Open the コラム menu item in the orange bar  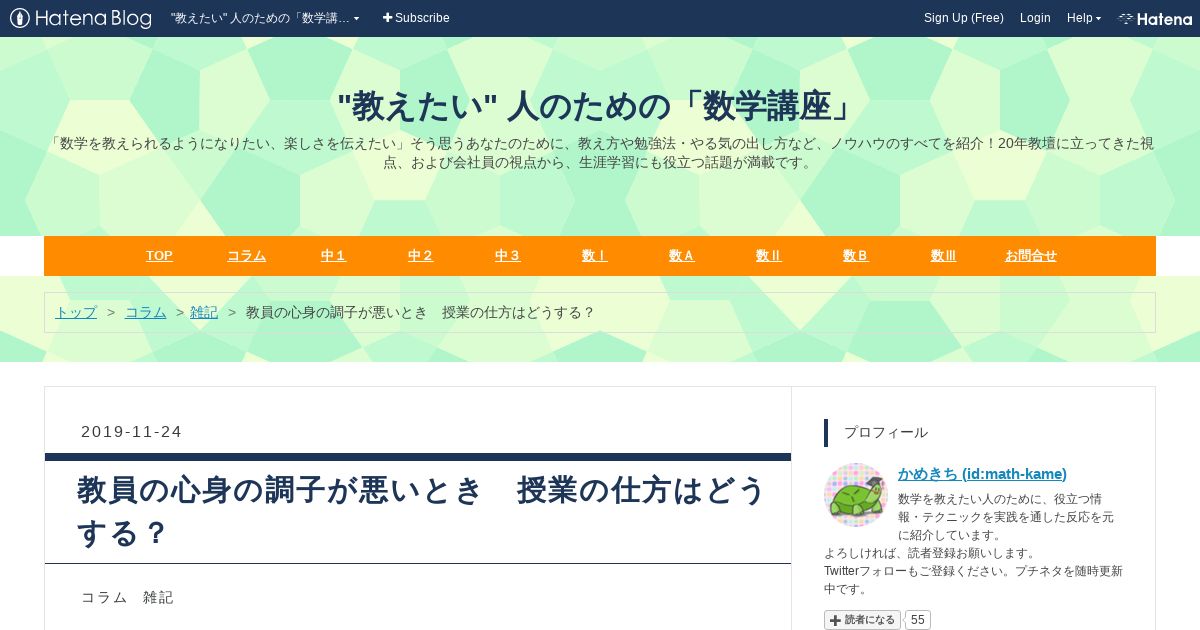click(x=246, y=256)
